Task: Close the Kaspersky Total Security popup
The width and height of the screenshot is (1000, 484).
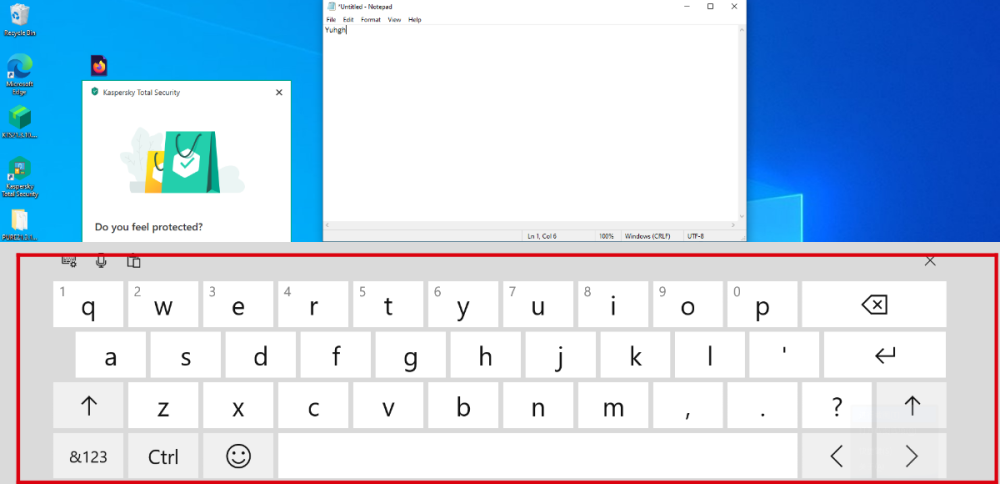Action: click(x=279, y=92)
